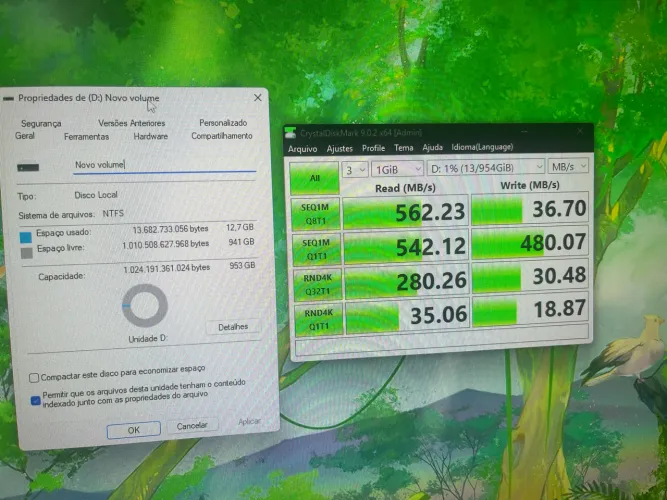Click the 'Write (MB/s)' column header
The width and height of the screenshot is (667, 500).
coord(530,185)
